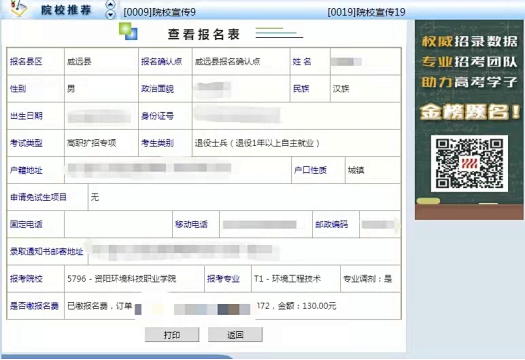Click the 报考院校 label
Viewport: 525px width, 360px height.
click(26, 279)
